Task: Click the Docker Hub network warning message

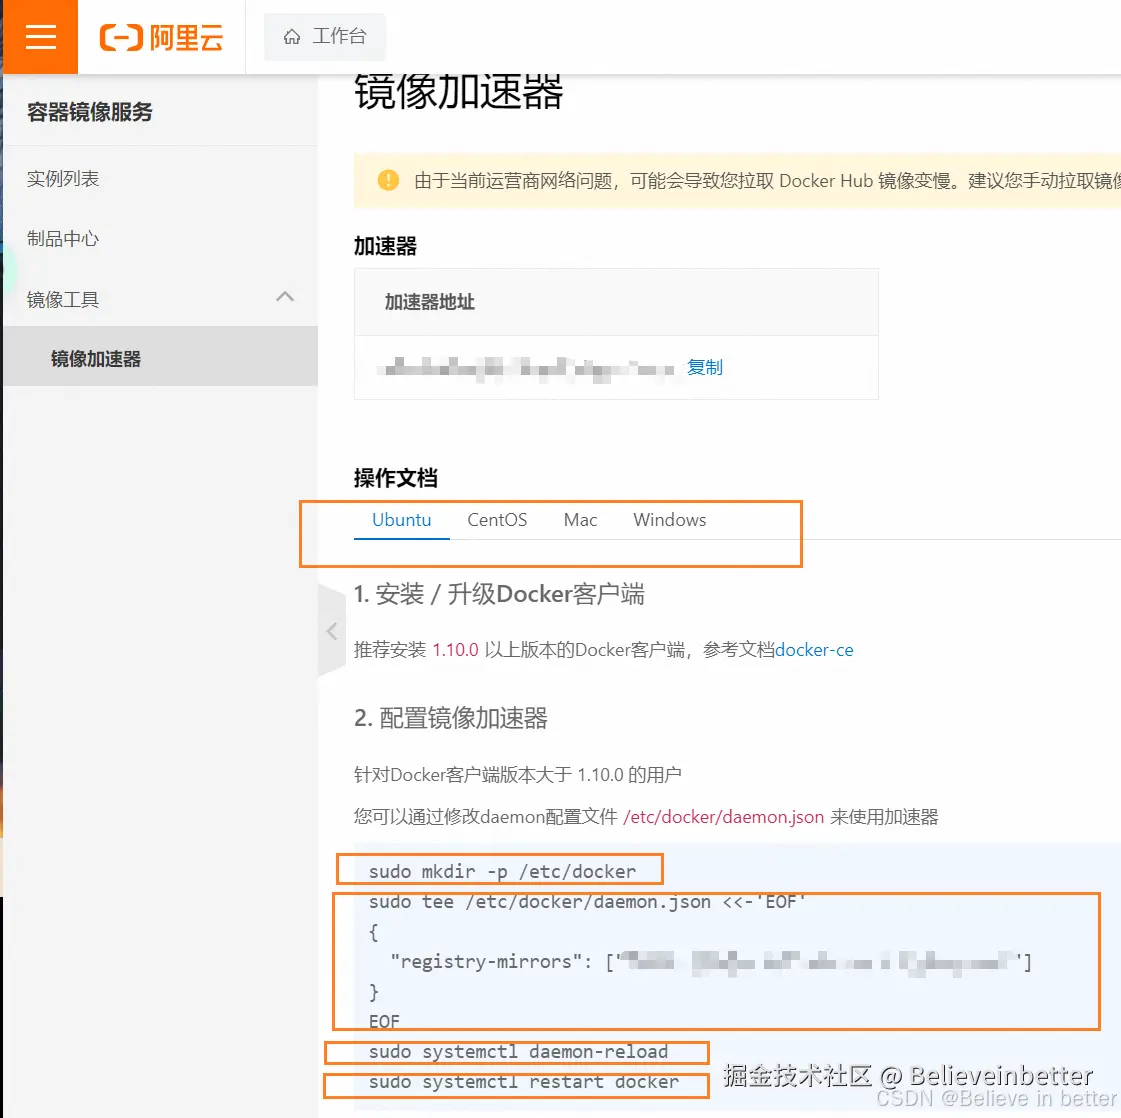Action: click(767, 181)
